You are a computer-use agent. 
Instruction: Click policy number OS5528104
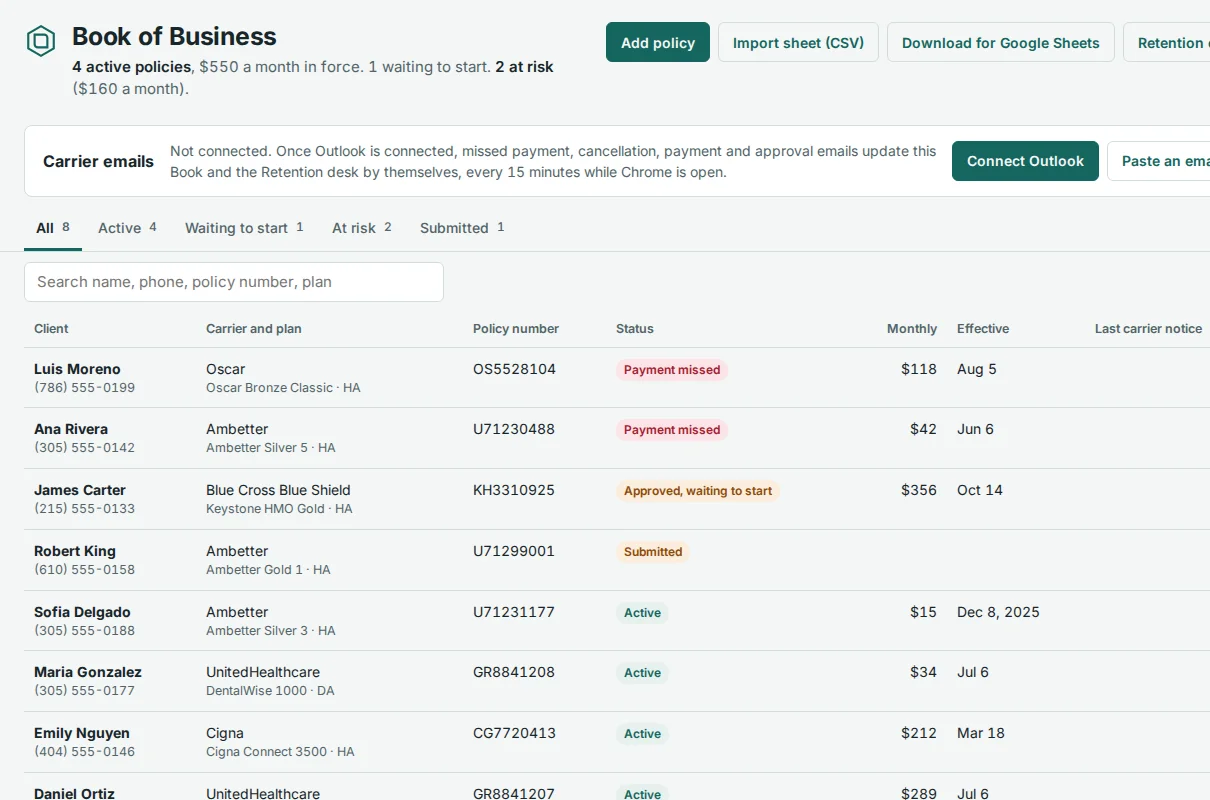514,369
